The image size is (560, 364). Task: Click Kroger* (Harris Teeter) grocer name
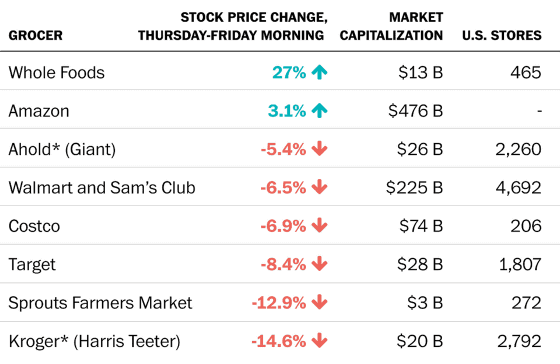pos(95,341)
